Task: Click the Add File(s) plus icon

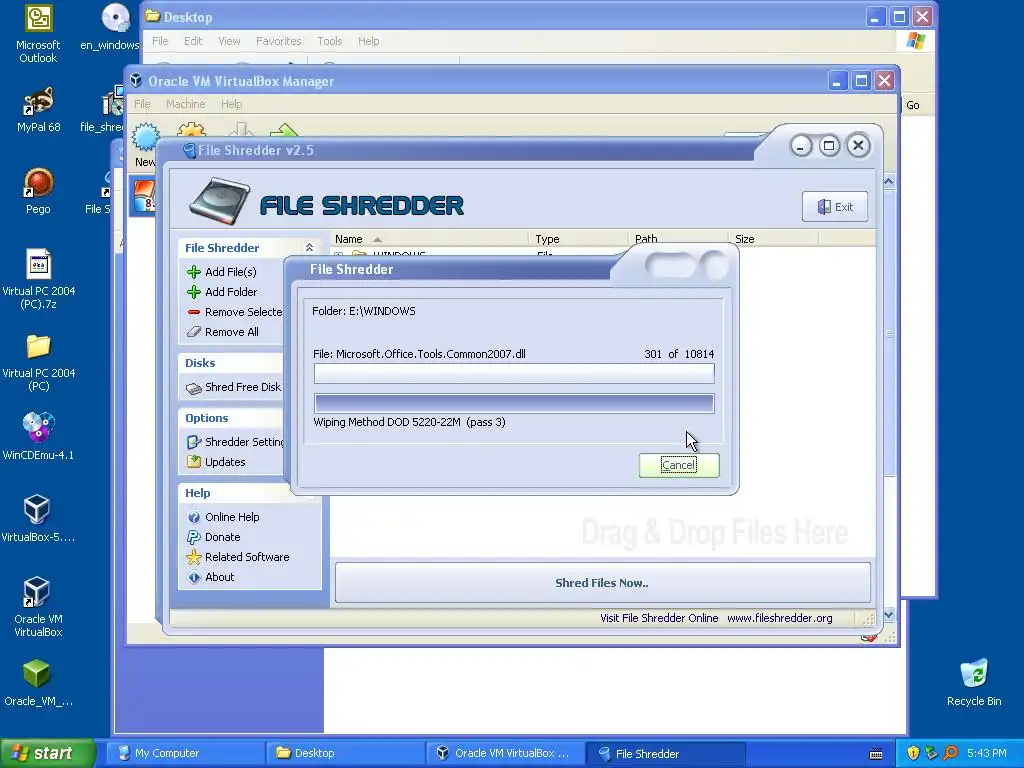Action: point(193,272)
